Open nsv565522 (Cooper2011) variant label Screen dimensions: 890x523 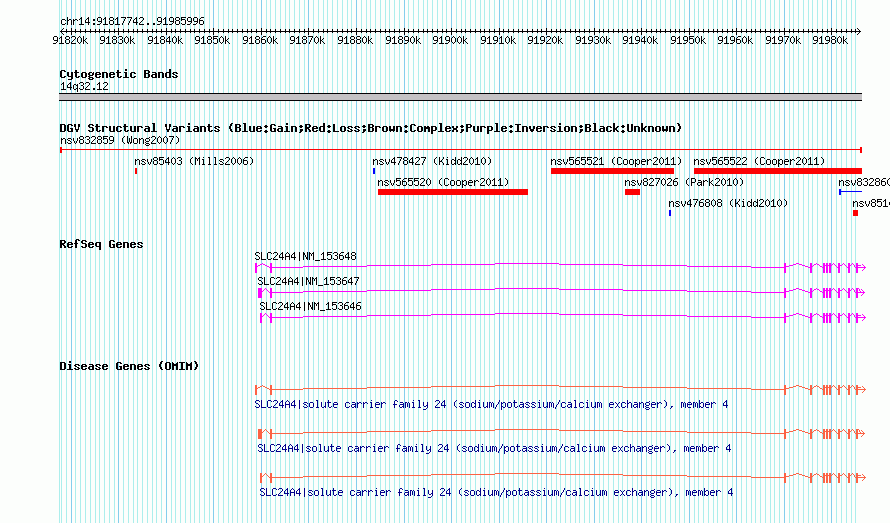point(759,161)
